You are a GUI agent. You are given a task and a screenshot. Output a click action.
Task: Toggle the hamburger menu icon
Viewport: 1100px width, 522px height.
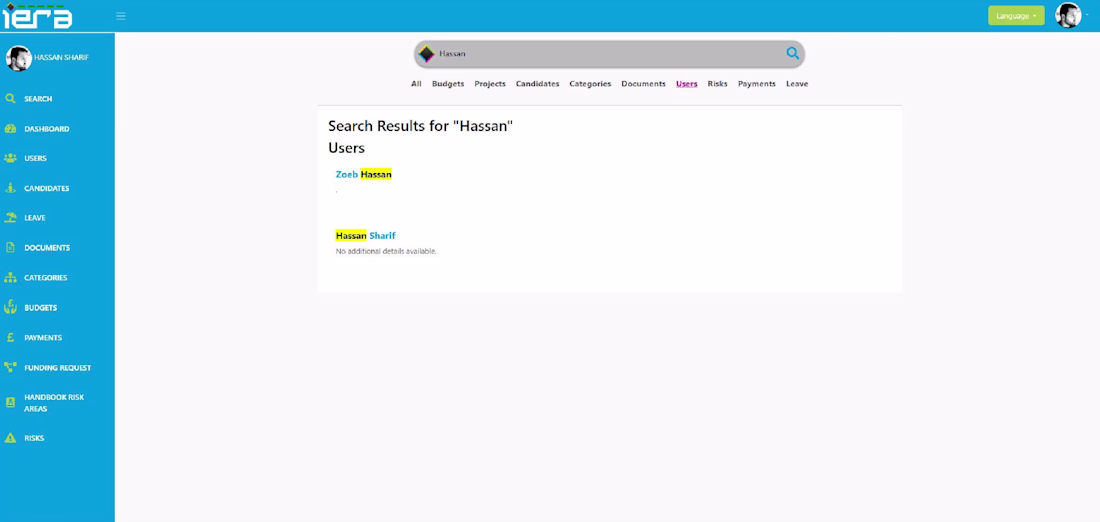tap(121, 15)
